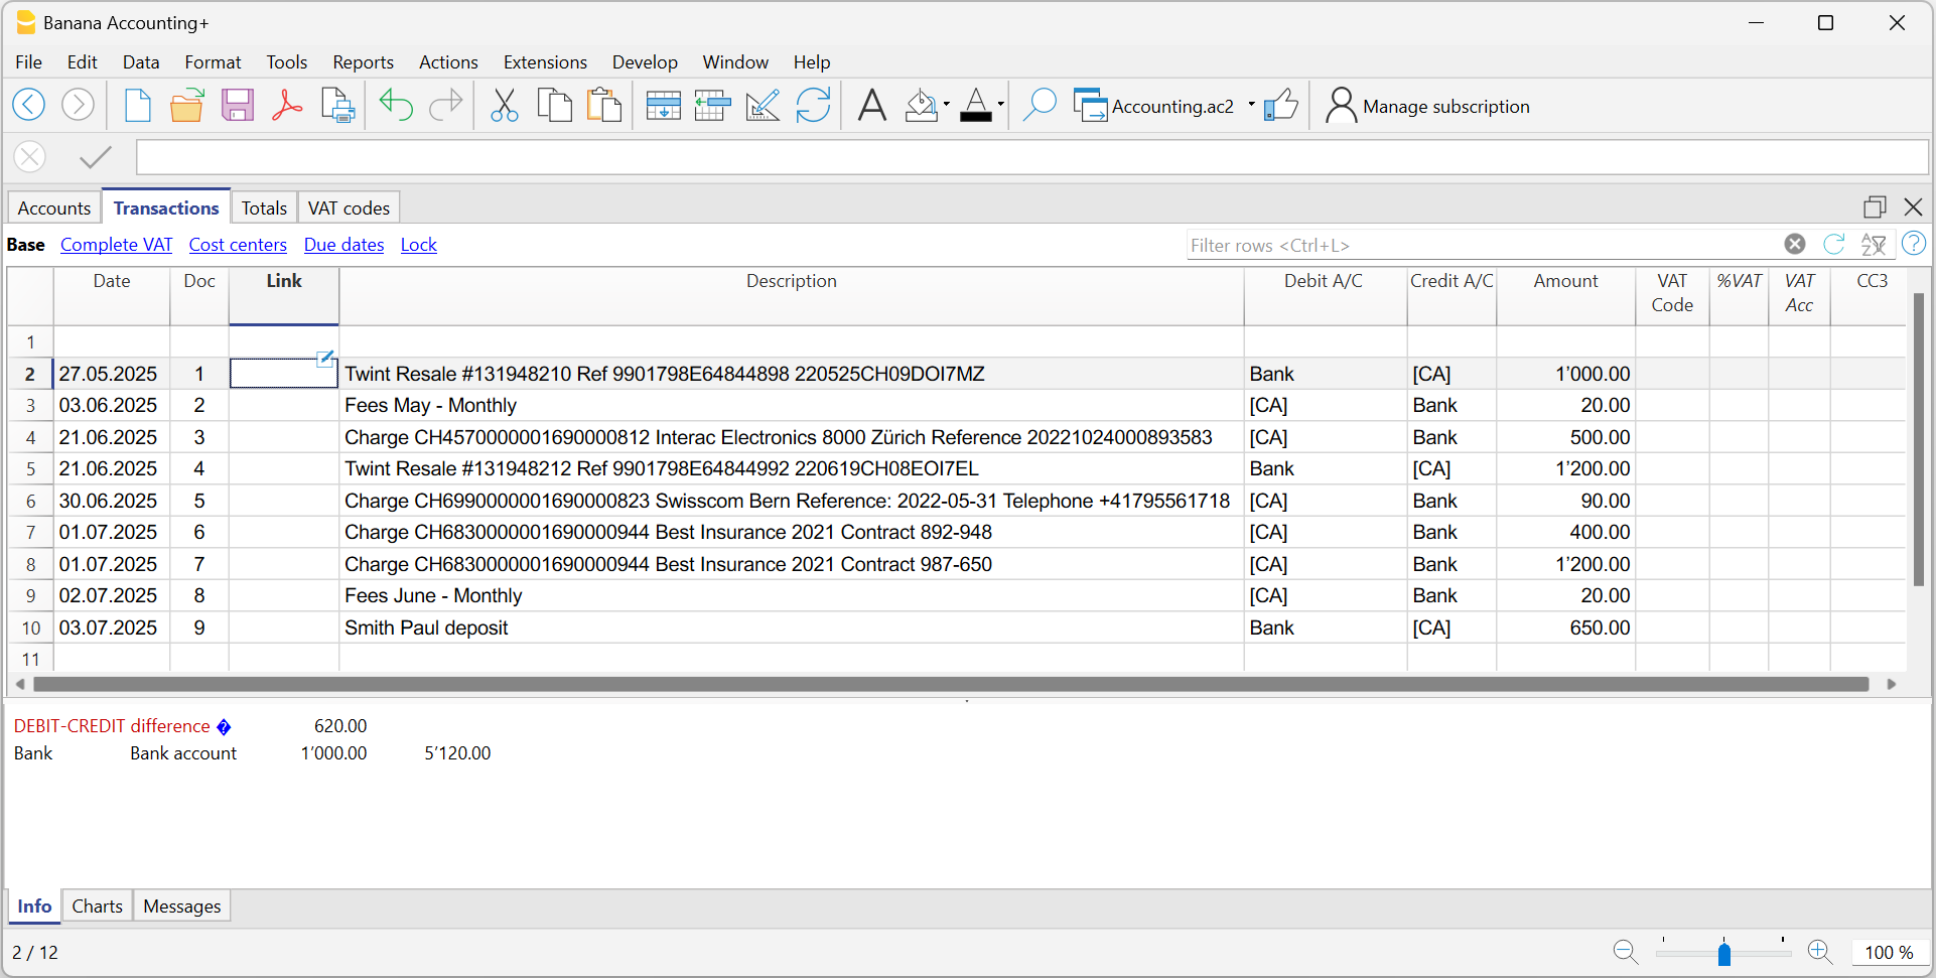Export to PDF using the PDF icon
Screen dimensions: 1936x978
tap(287, 105)
